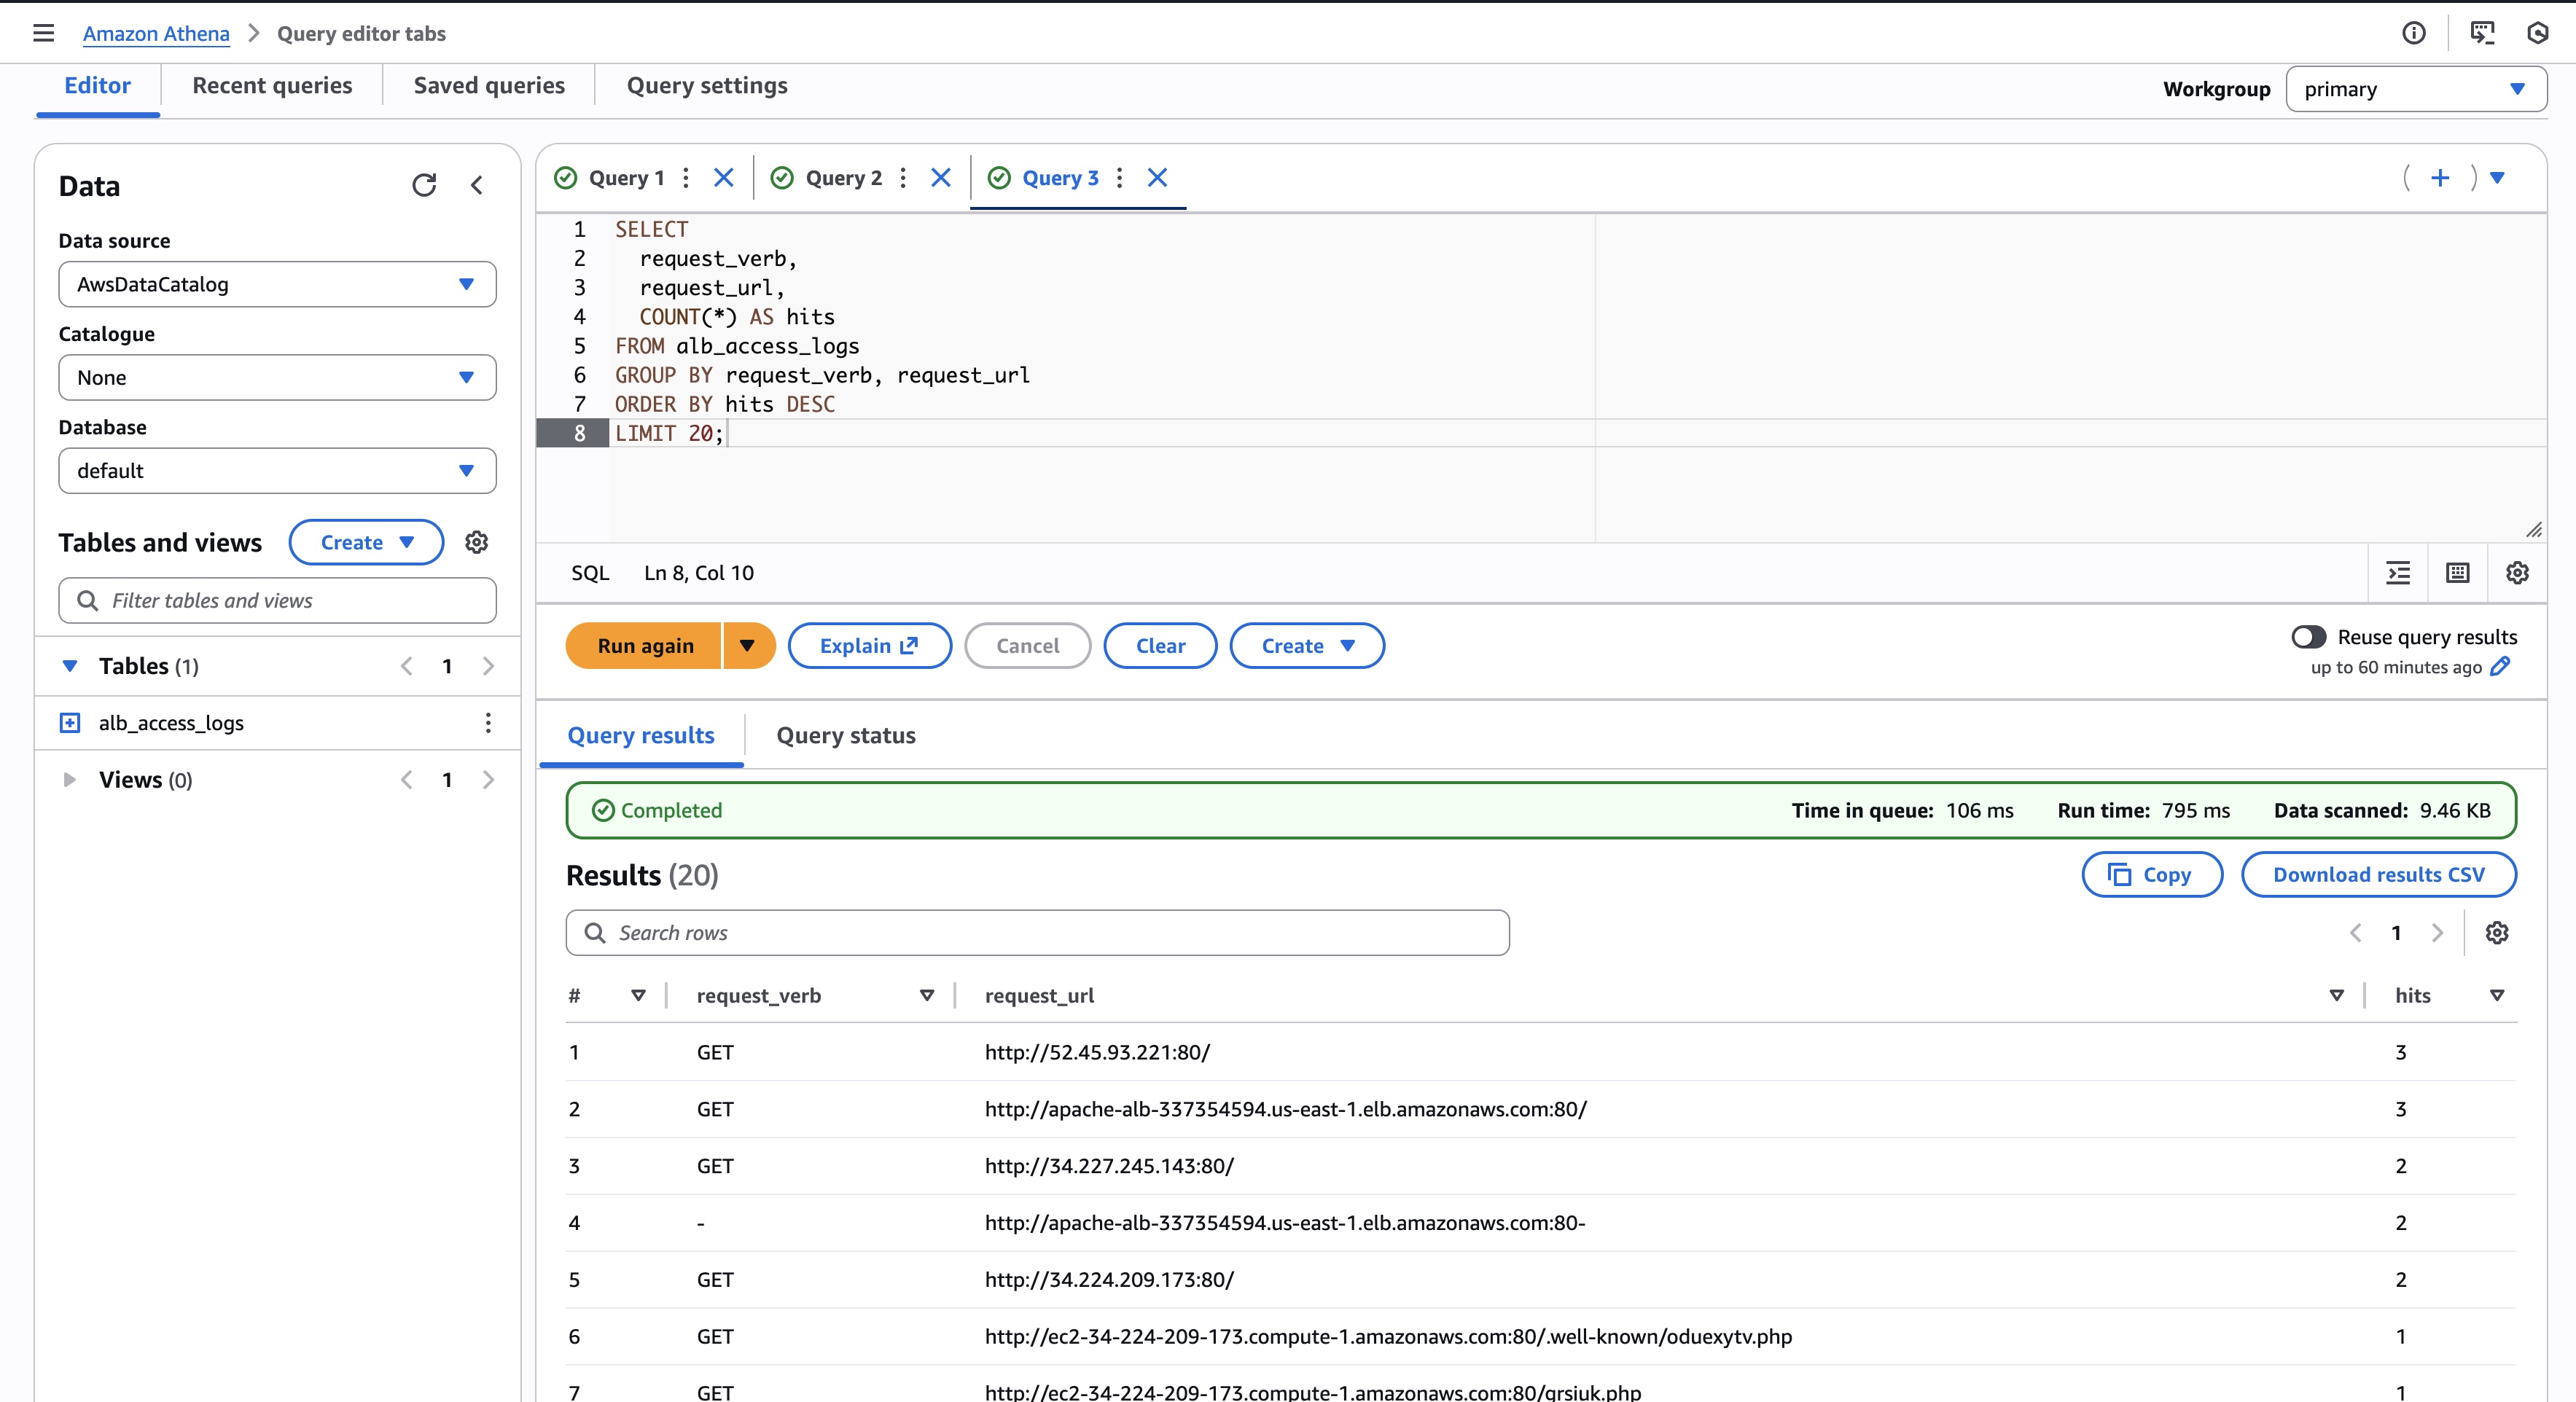This screenshot has width=2576, height=1402.
Task: Open alb_access_logs table options menu
Action: point(488,723)
